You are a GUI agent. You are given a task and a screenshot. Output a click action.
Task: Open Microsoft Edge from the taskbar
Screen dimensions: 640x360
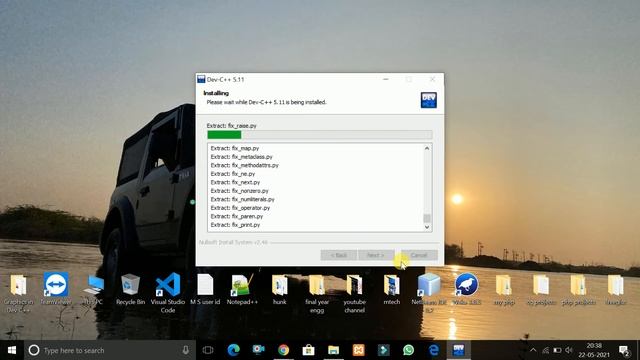(x=233, y=350)
